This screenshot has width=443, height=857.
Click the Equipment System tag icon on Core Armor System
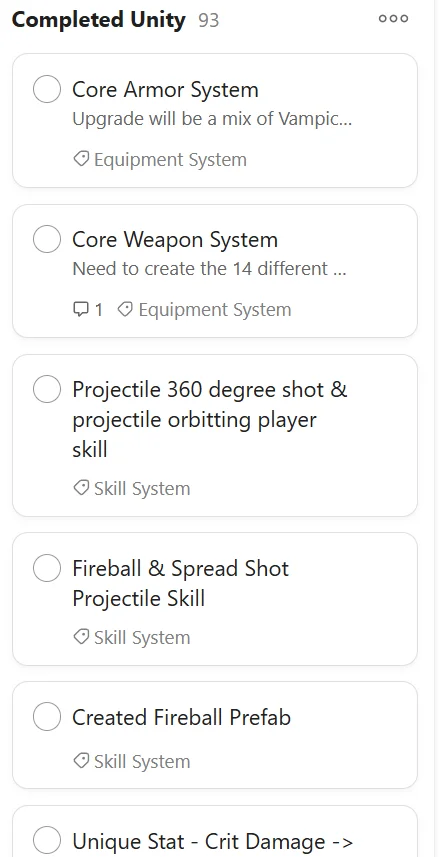click(81, 160)
